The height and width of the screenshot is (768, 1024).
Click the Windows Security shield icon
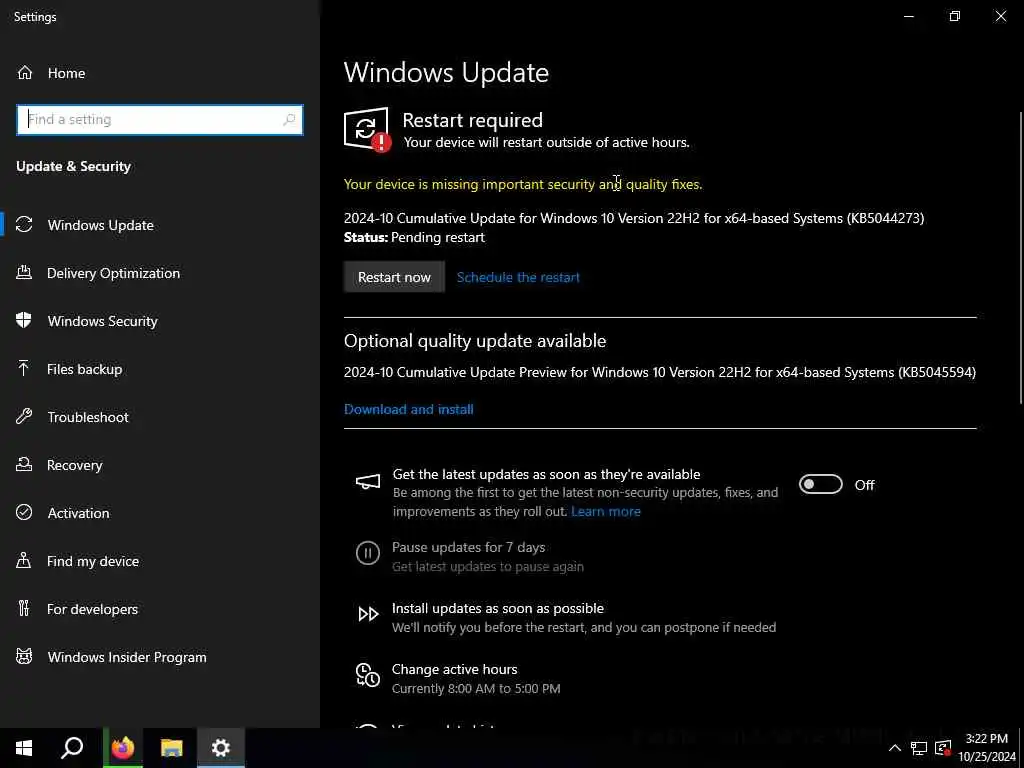point(24,321)
